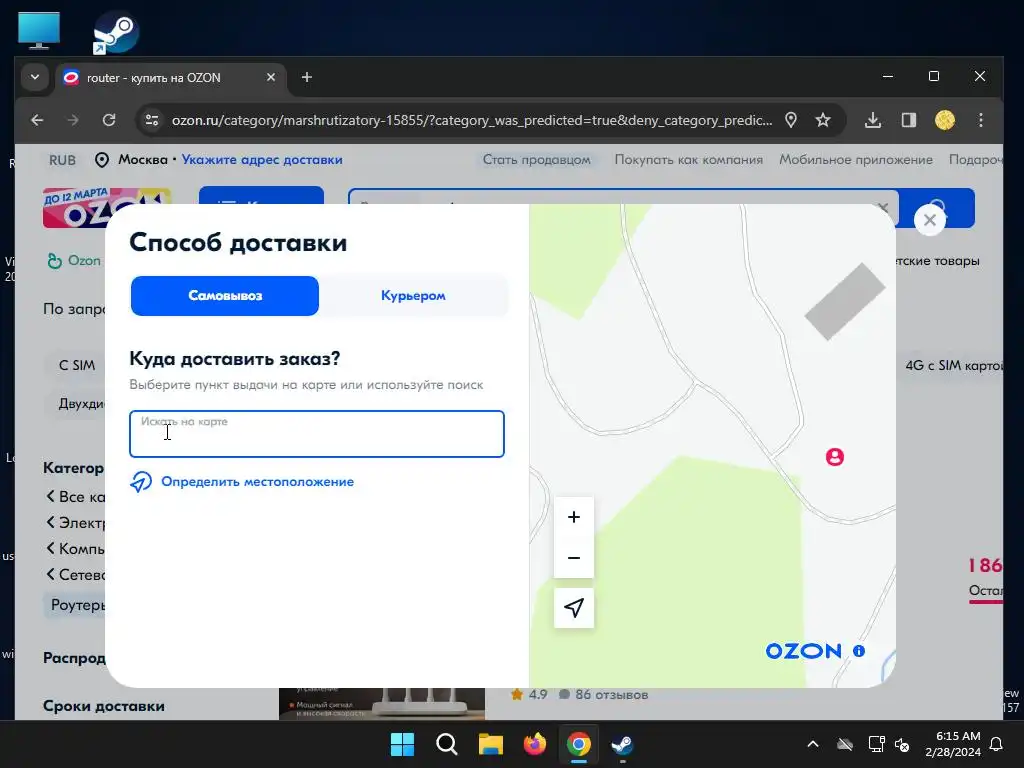Open Steam from the taskbar
The width and height of the screenshot is (1024, 768).
click(x=622, y=744)
